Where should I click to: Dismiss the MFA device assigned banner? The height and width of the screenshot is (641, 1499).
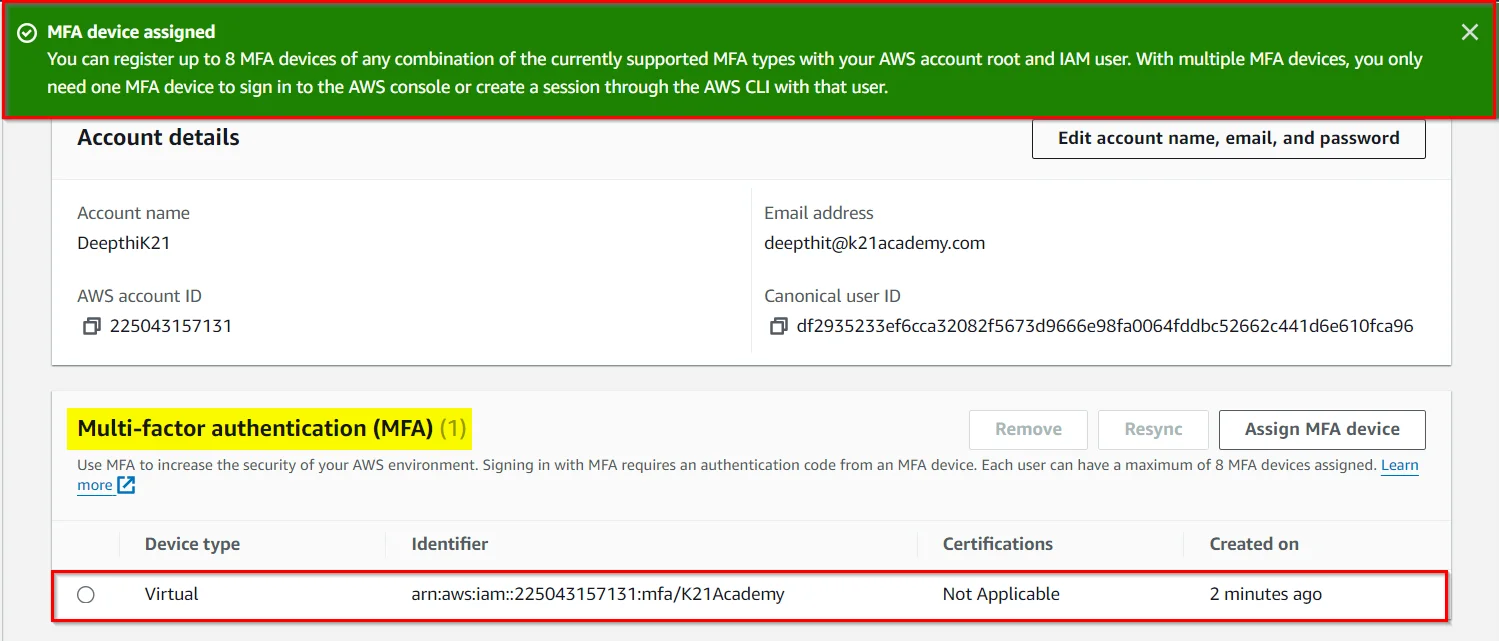pyautogui.click(x=1469, y=32)
